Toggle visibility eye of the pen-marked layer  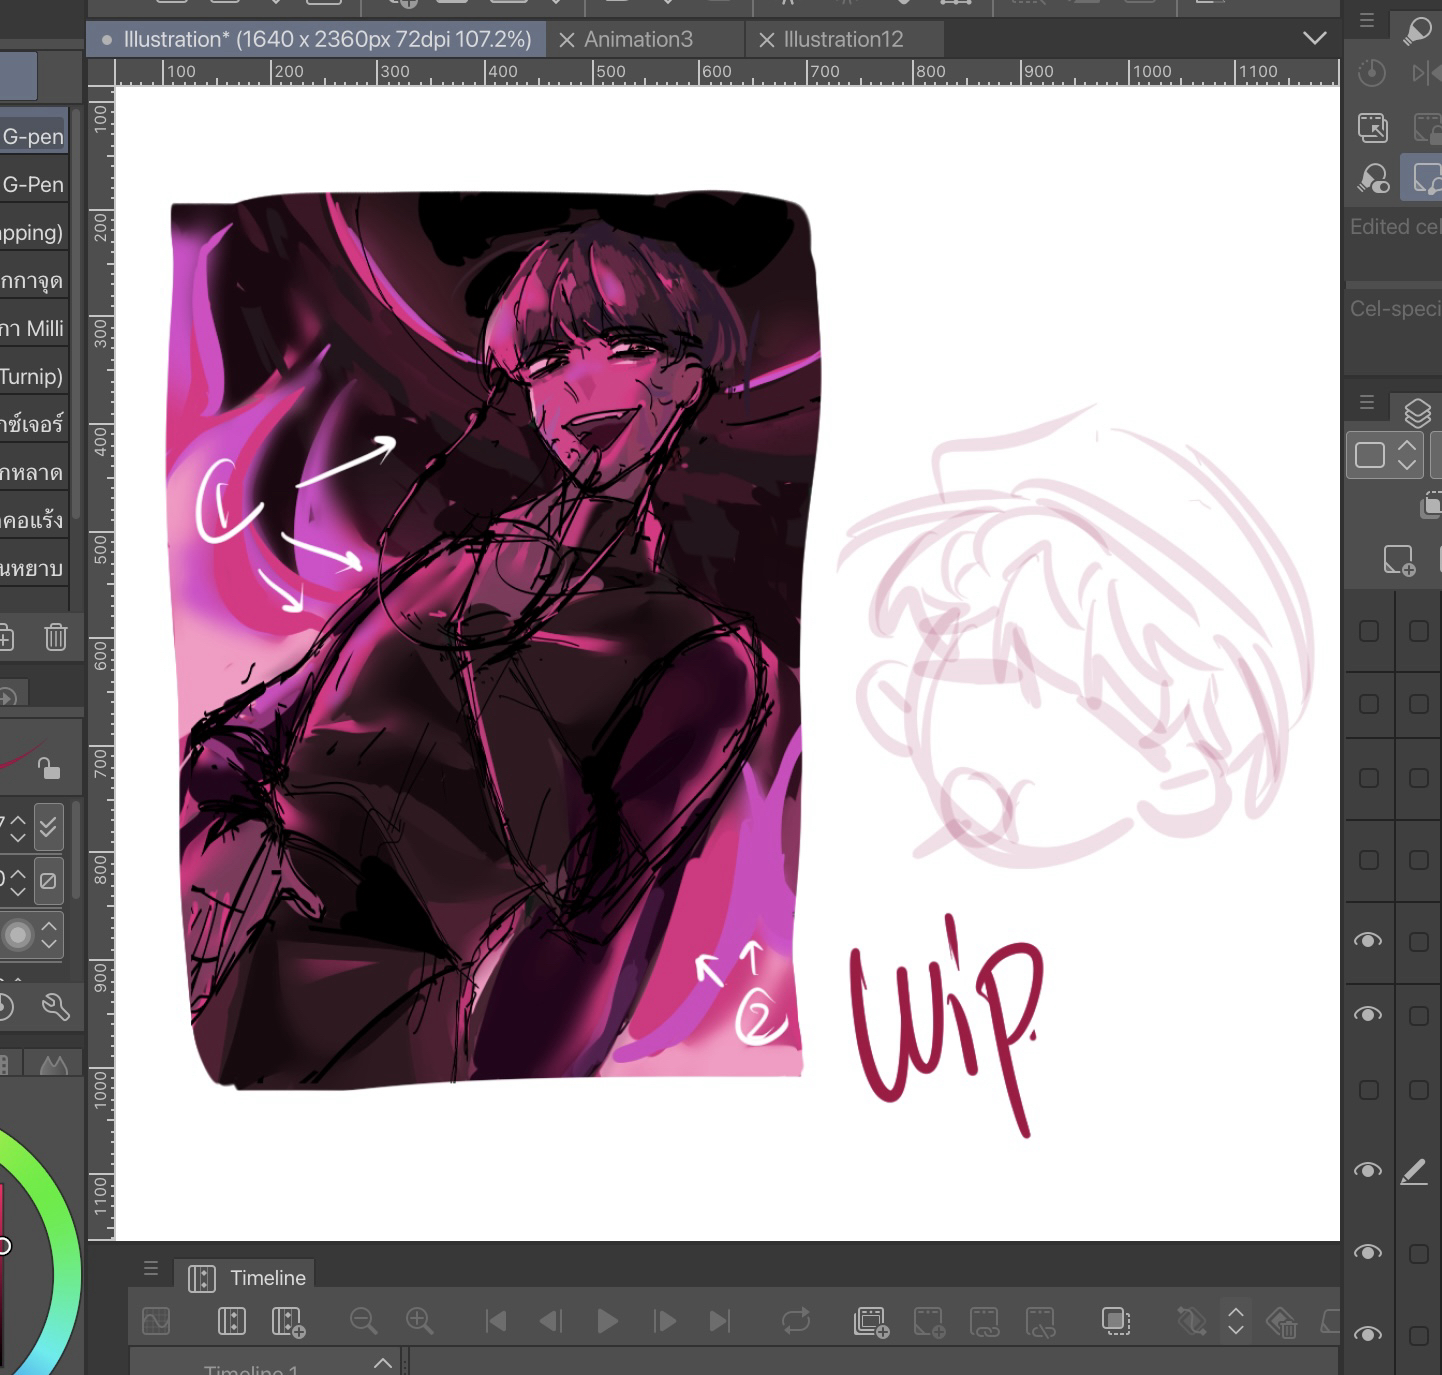(1367, 1170)
